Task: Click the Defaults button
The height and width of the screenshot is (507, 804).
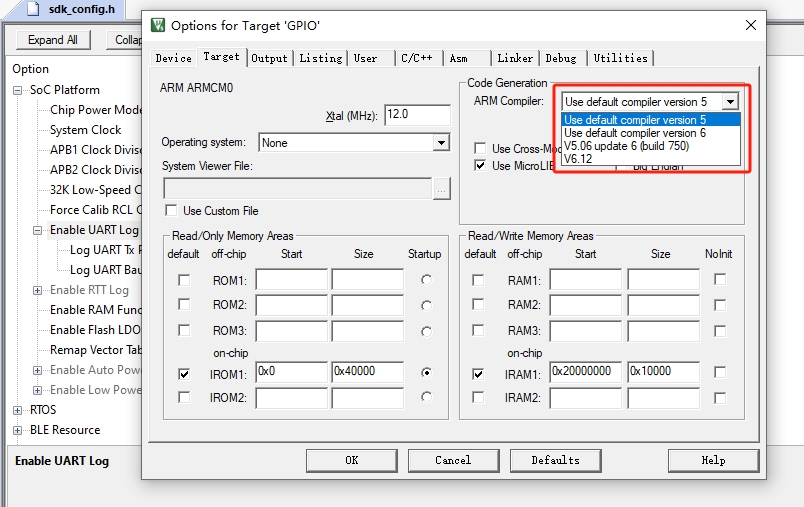Action: 555,460
